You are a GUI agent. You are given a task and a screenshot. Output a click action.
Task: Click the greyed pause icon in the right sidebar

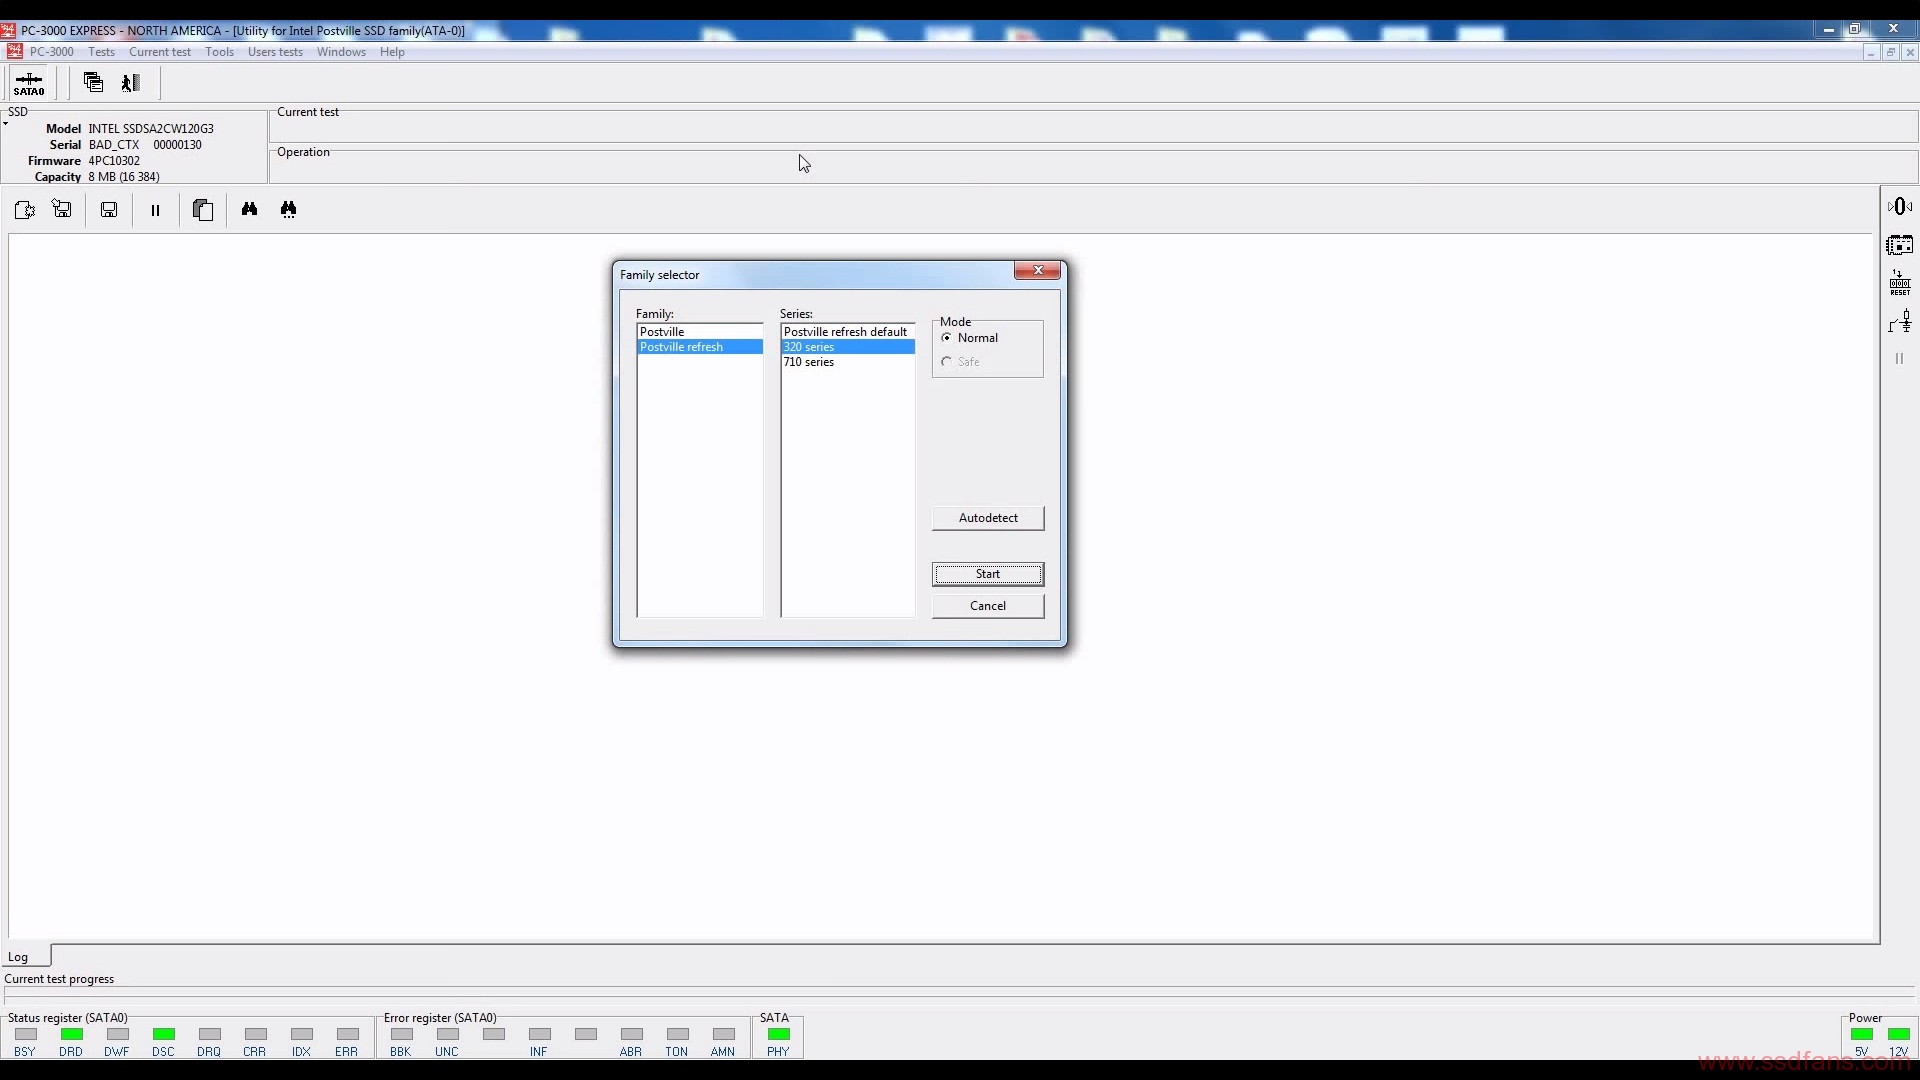pos(1899,358)
